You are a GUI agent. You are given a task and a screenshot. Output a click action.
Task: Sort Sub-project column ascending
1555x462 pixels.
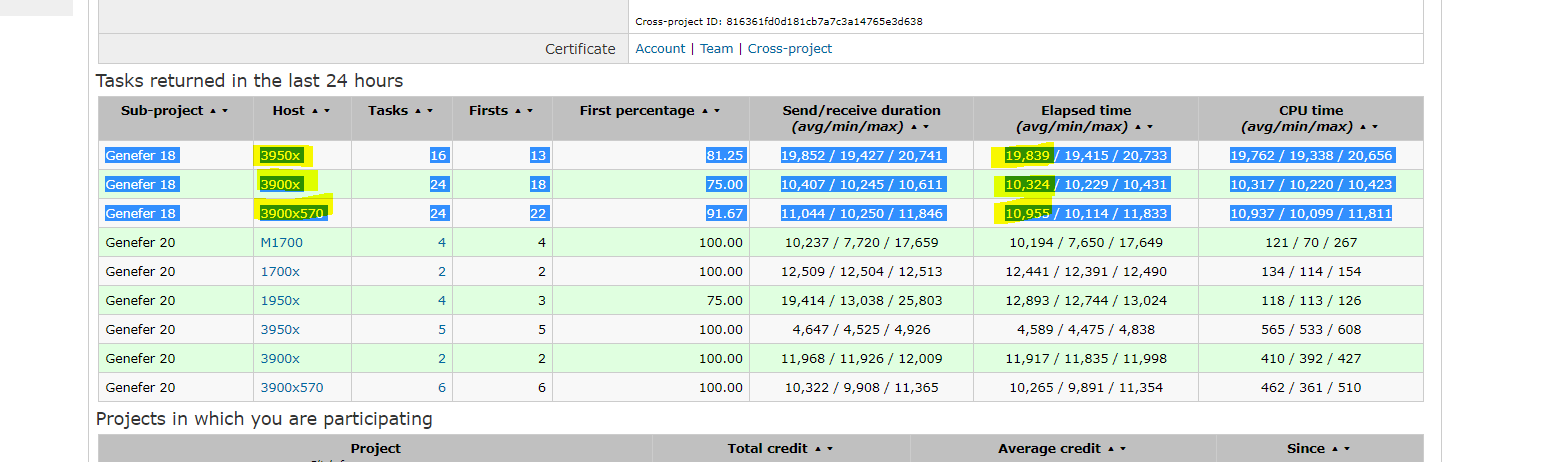213,111
